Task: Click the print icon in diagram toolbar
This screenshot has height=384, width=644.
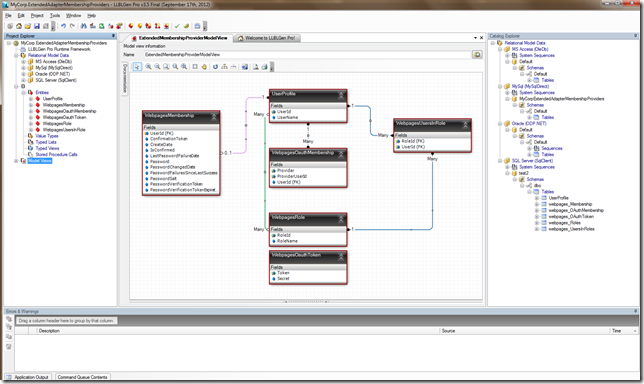Action: tap(264, 67)
